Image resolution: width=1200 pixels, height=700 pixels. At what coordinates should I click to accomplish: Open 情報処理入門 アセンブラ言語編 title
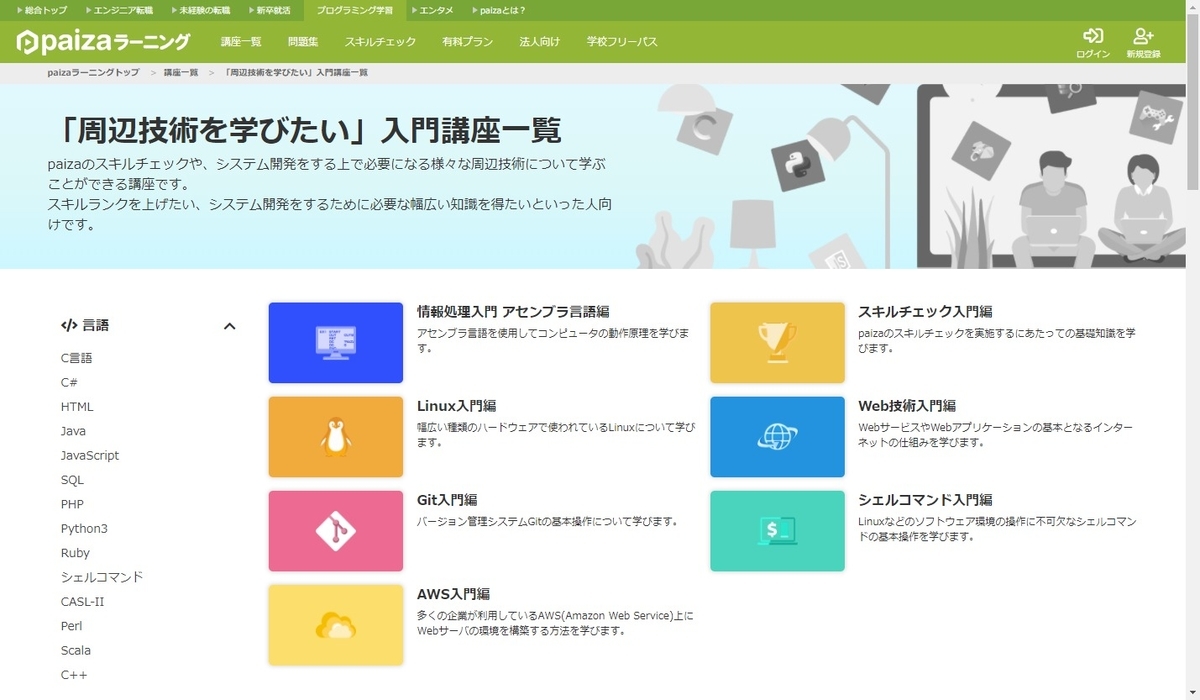[x=513, y=312]
